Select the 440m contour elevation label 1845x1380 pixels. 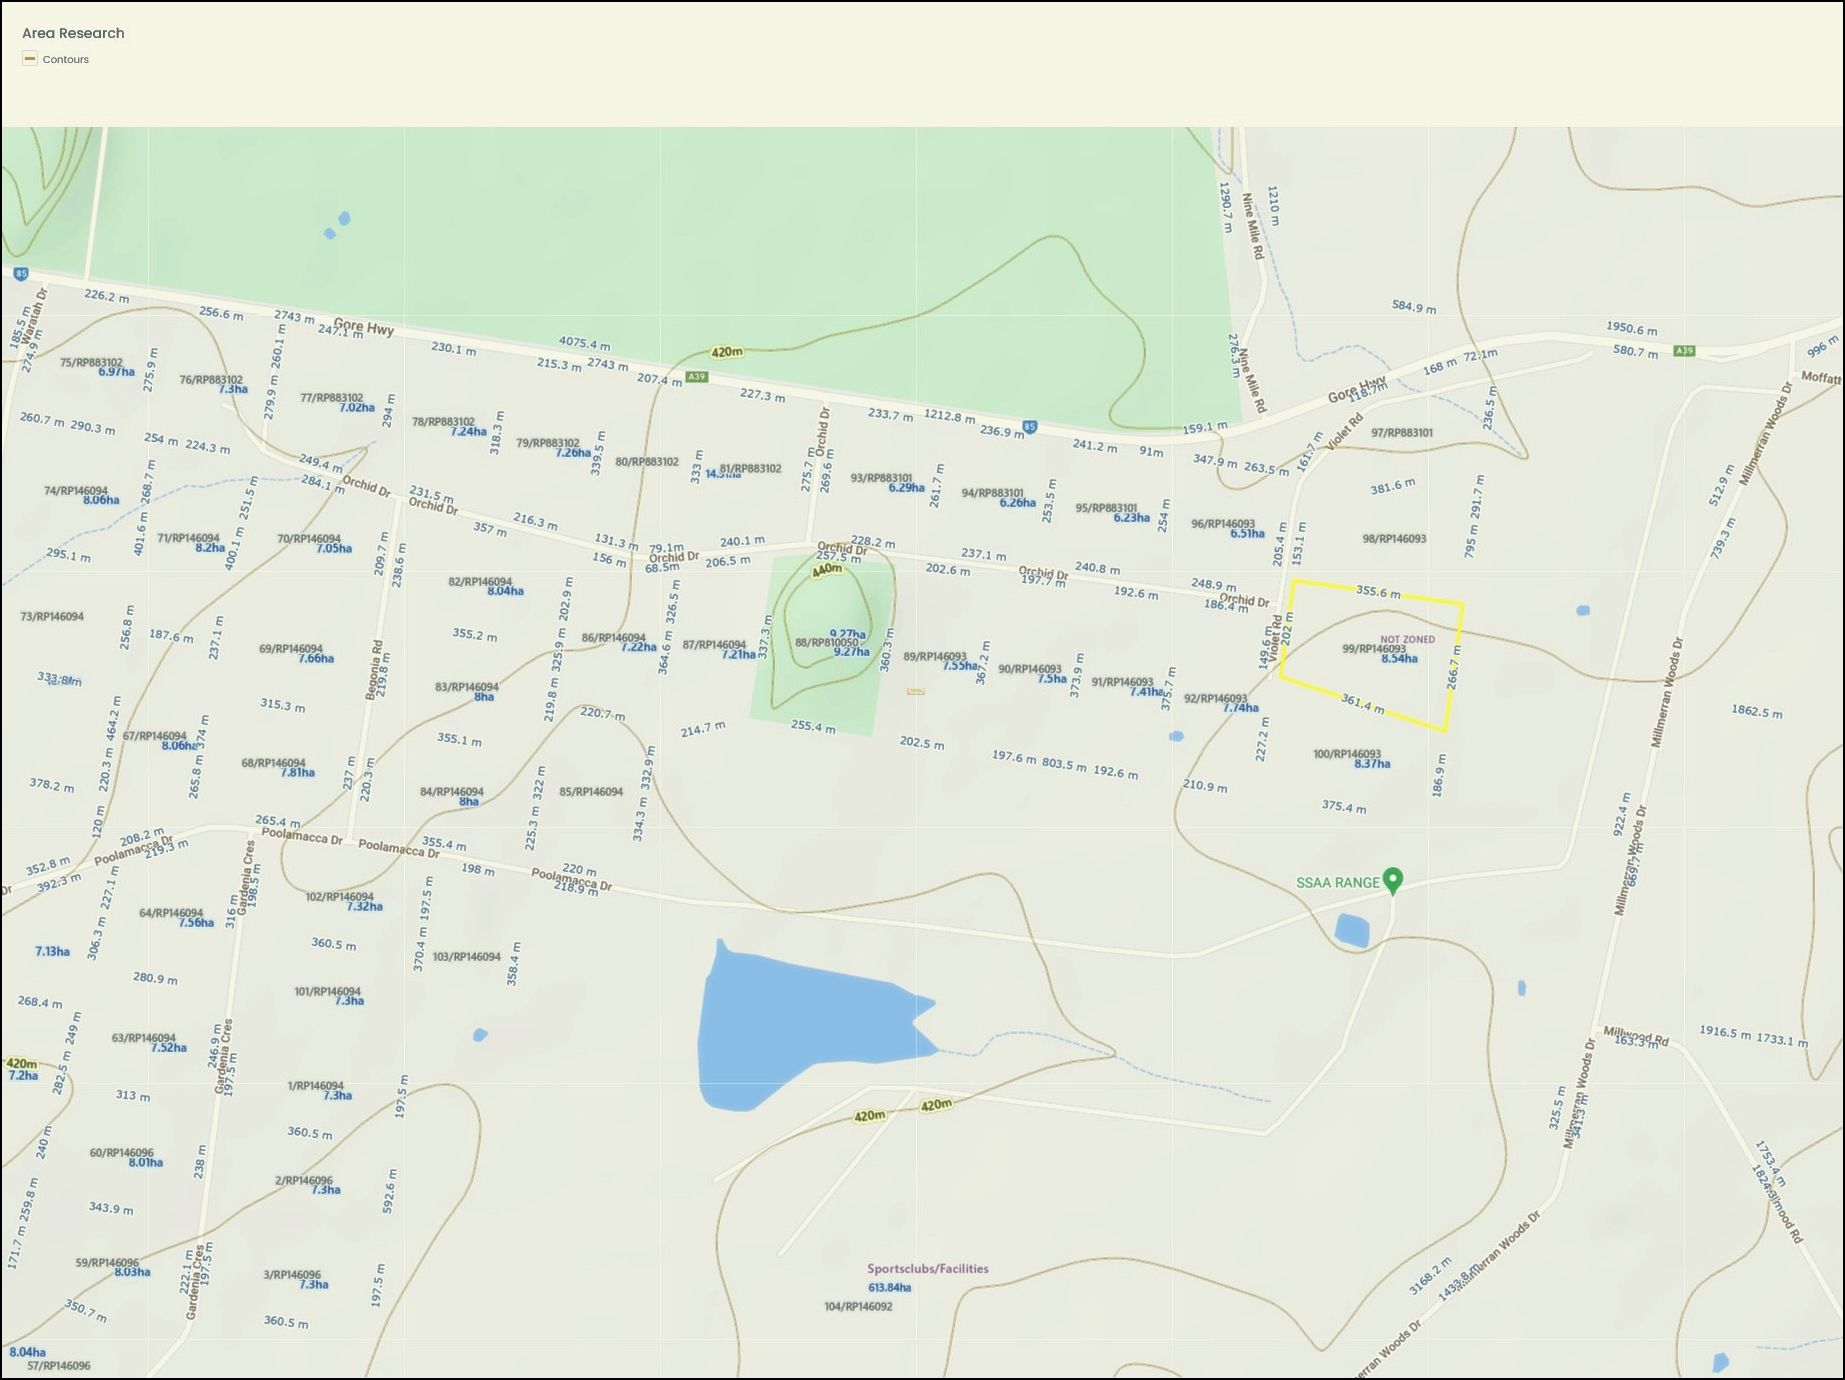click(x=827, y=570)
